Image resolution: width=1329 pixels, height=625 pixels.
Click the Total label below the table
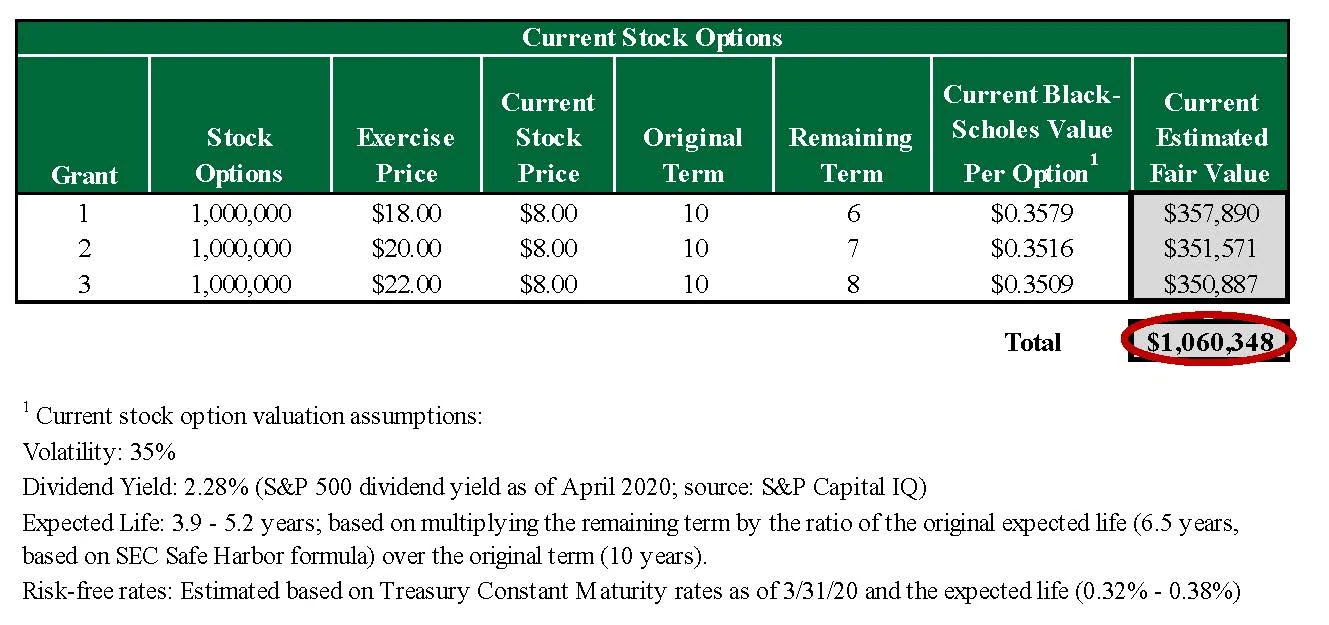click(1032, 342)
